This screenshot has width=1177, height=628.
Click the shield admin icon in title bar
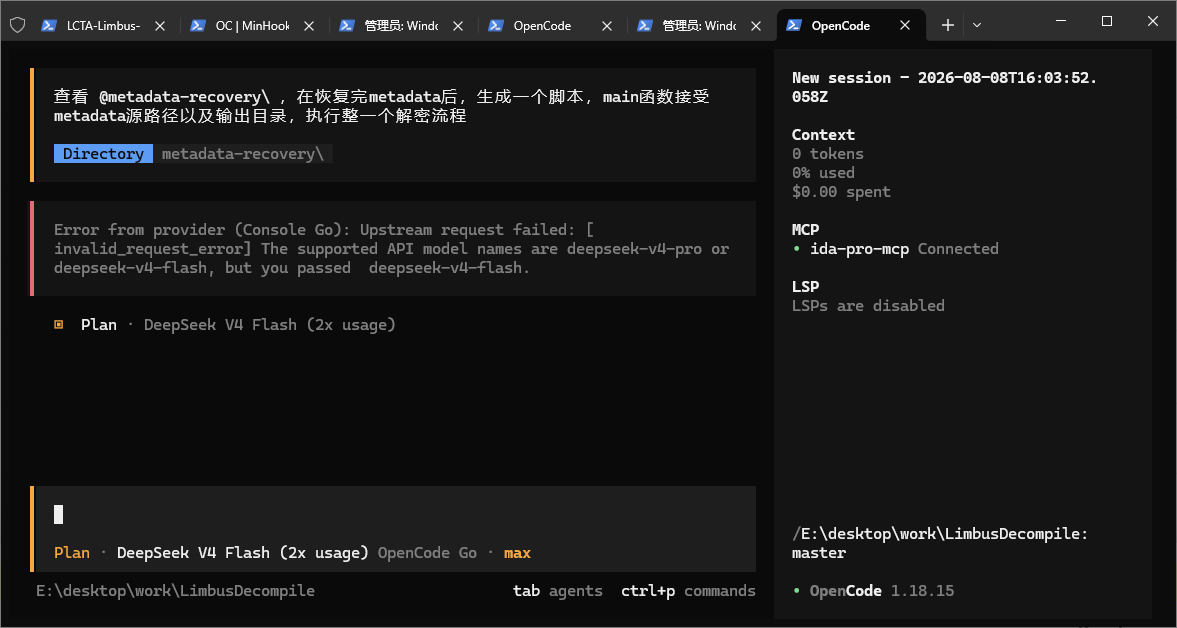coord(17,26)
